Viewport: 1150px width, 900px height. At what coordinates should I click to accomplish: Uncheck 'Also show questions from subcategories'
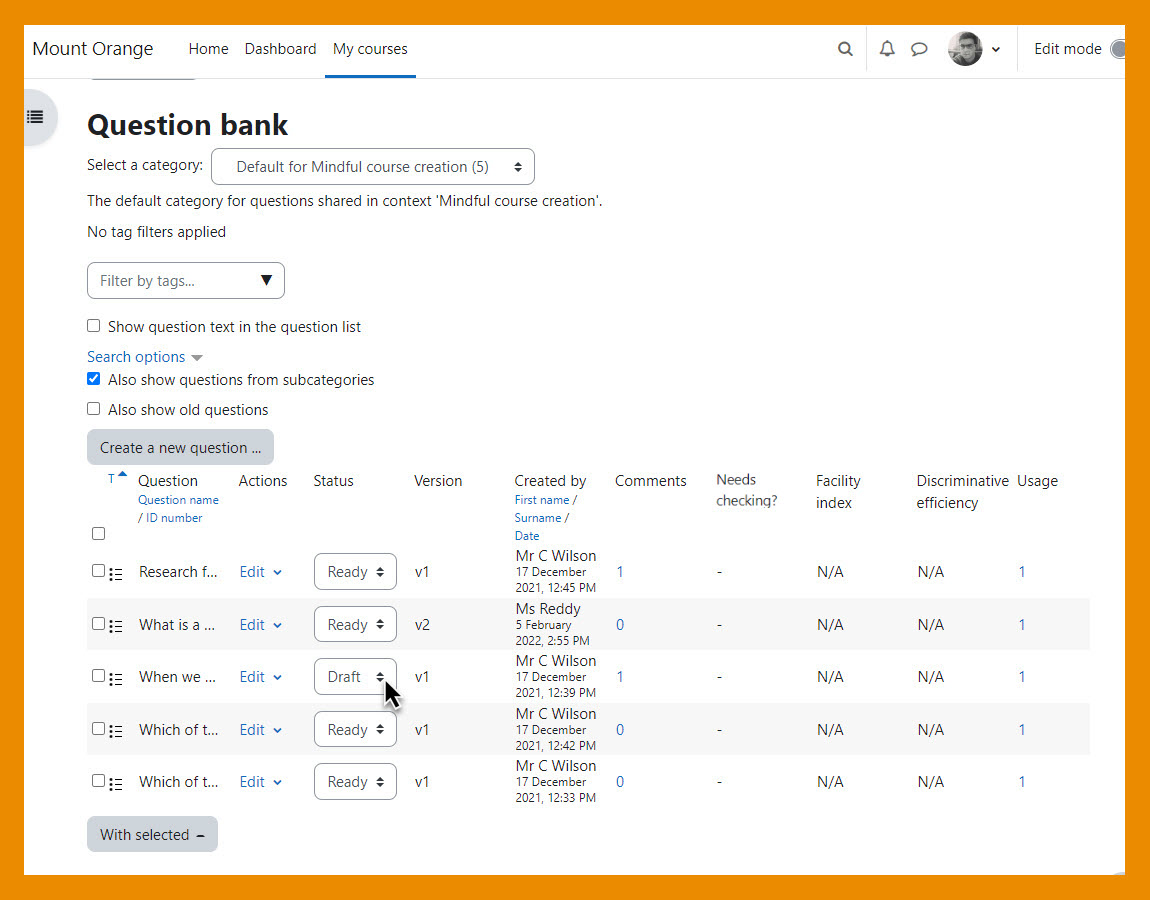(94, 379)
